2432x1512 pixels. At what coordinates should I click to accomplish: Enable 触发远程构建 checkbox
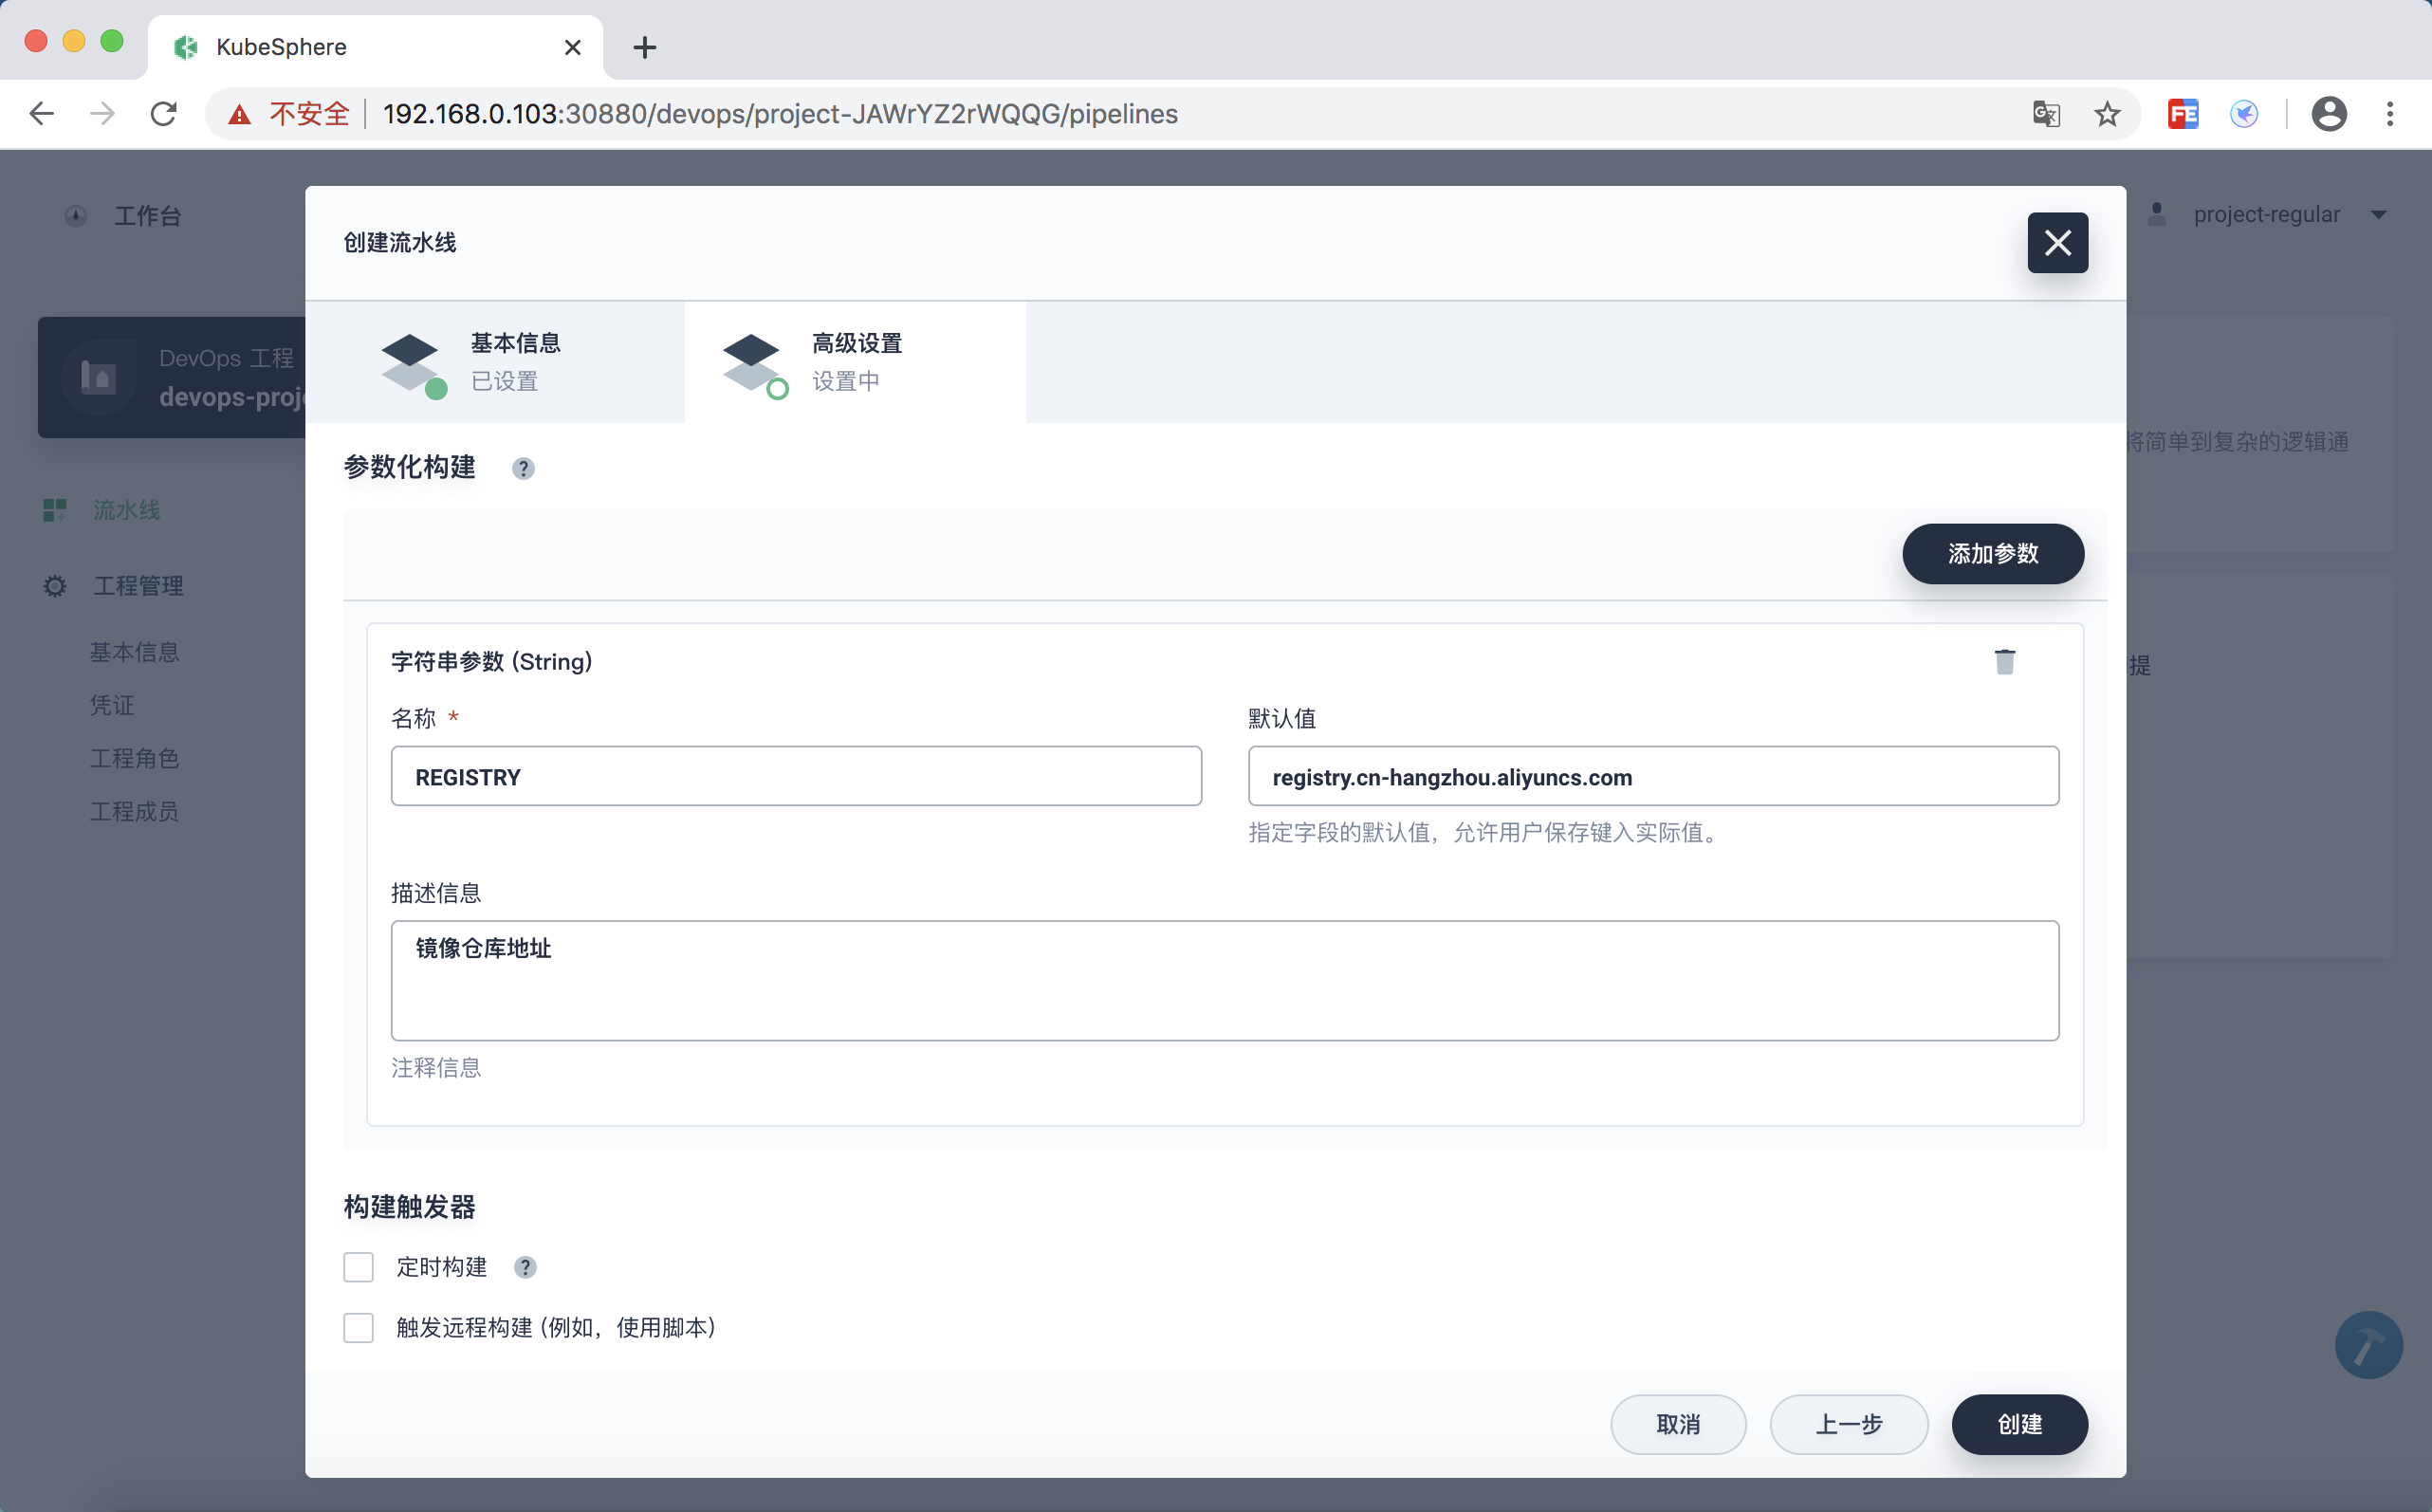coord(358,1327)
